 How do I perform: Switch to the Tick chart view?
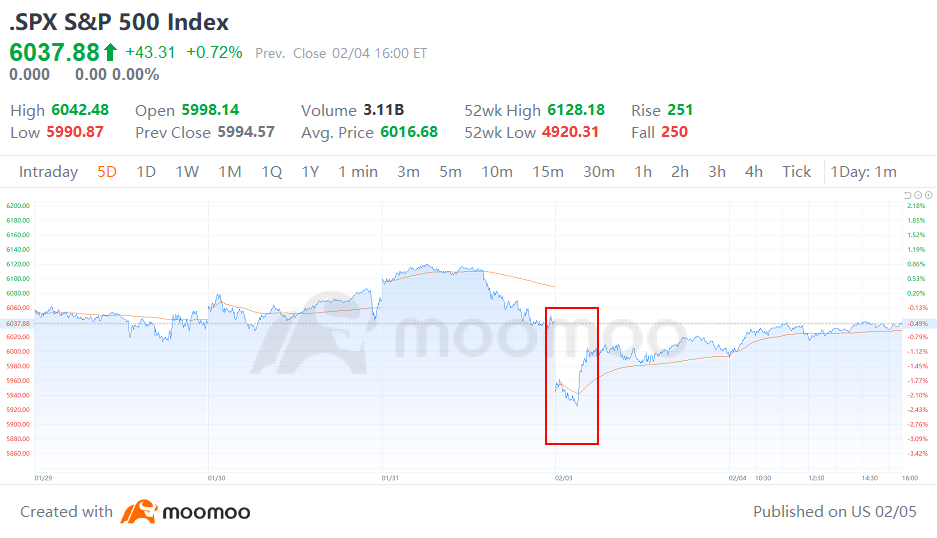click(797, 172)
